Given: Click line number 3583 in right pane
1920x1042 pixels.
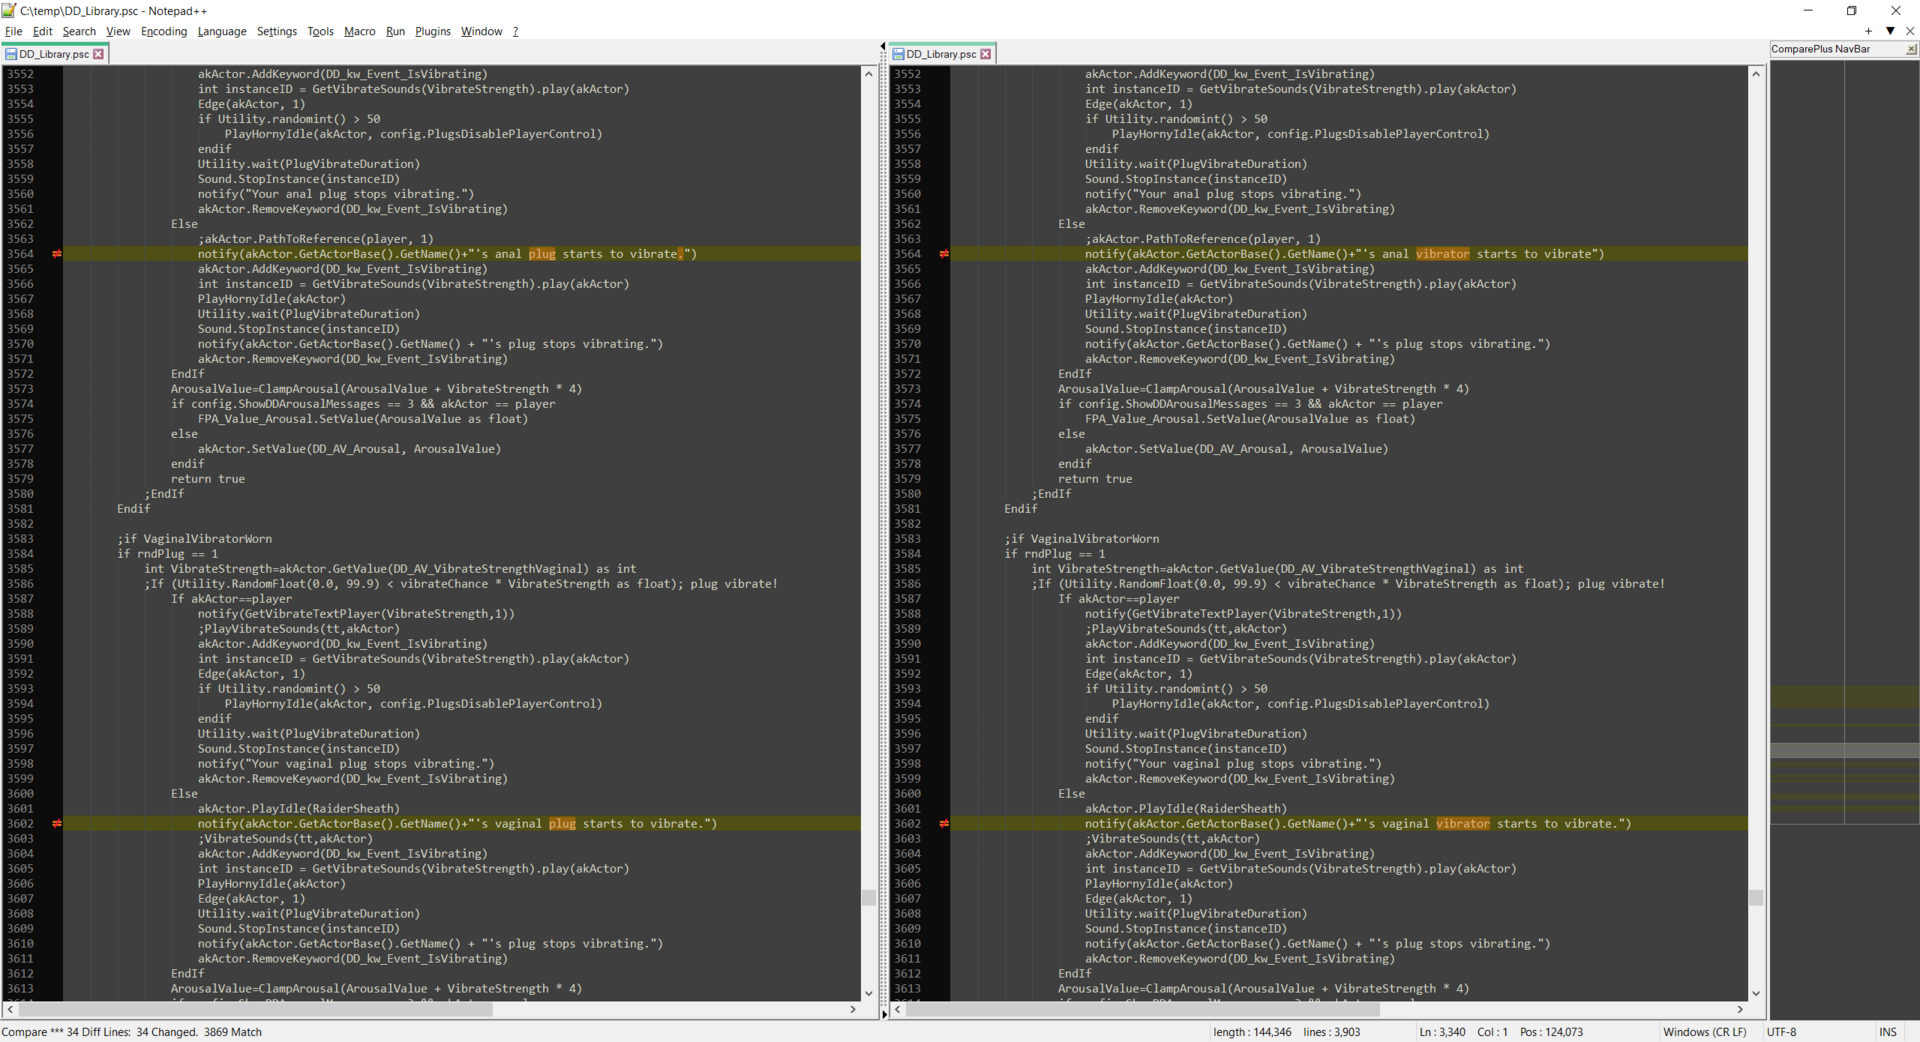Looking at the screenshot, I should (907, 539).
